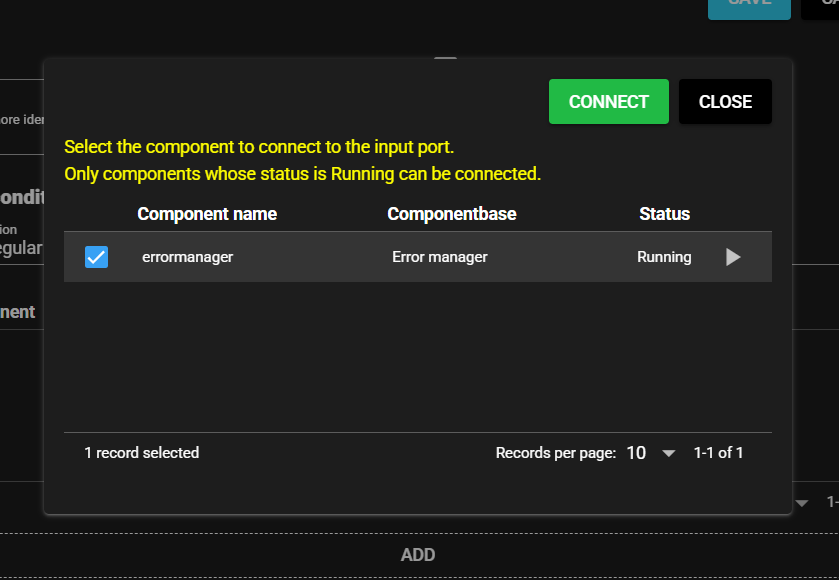This screenshot has height=580, width=839.
Task: Click the Error manager componentbase cell
Action: pos(439,257)
